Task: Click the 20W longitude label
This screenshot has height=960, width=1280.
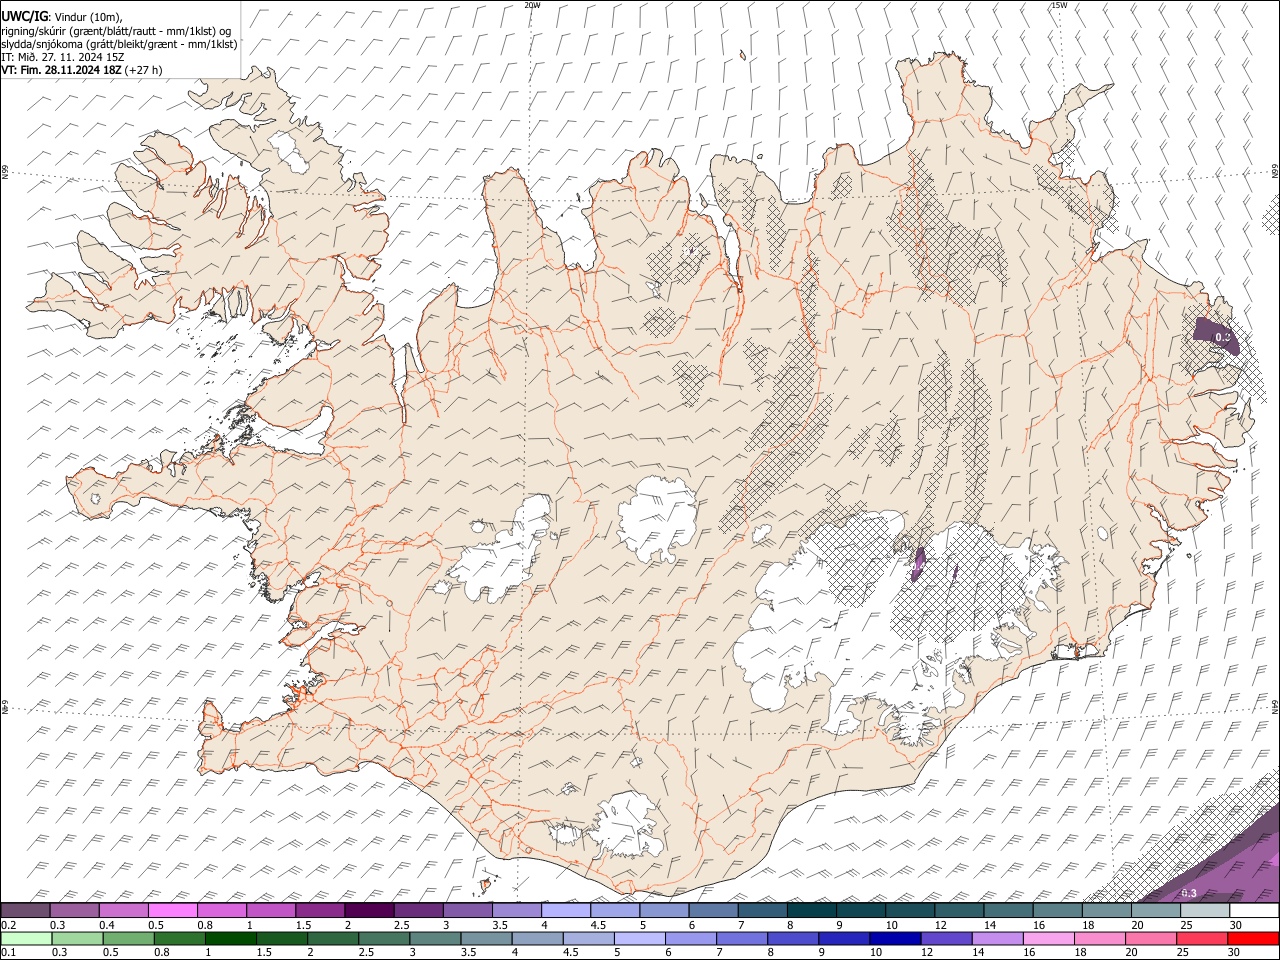Action: (533, 5)
